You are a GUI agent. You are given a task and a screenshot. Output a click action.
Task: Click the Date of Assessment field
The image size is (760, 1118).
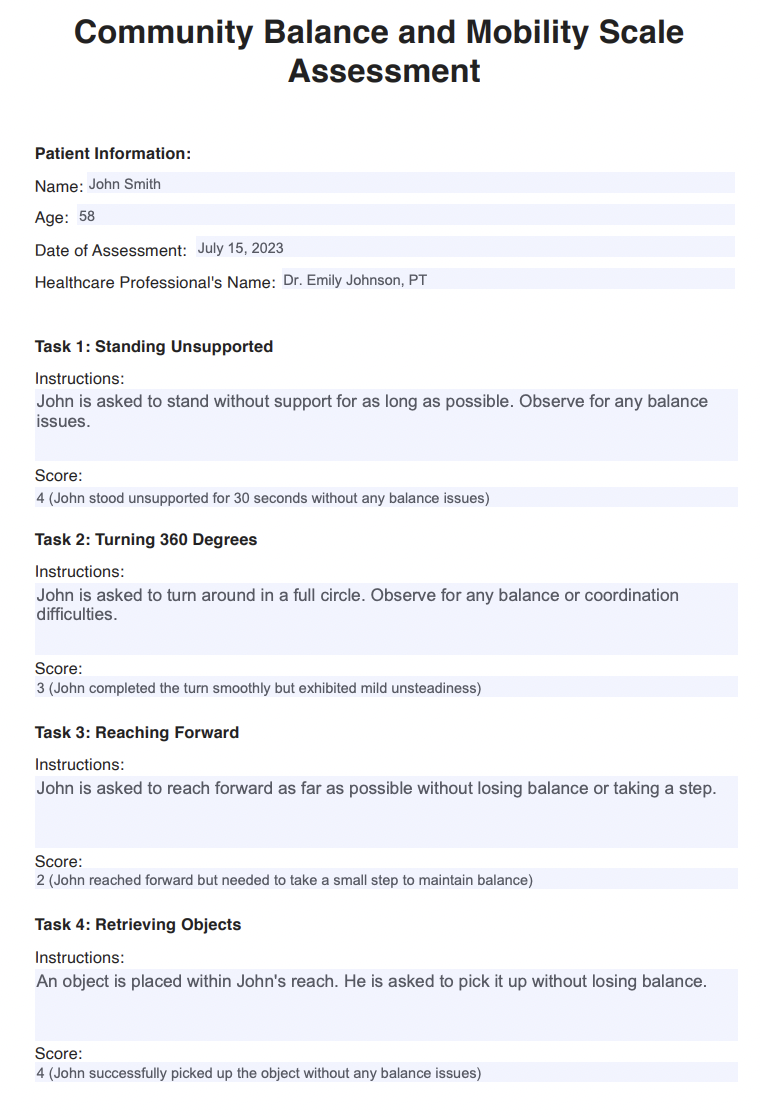click(465, 248)
